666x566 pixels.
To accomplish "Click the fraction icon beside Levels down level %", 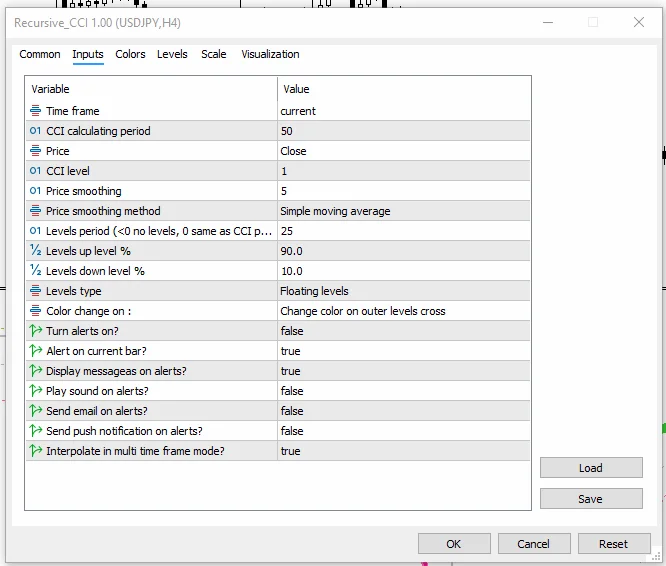I will [35, 270].
